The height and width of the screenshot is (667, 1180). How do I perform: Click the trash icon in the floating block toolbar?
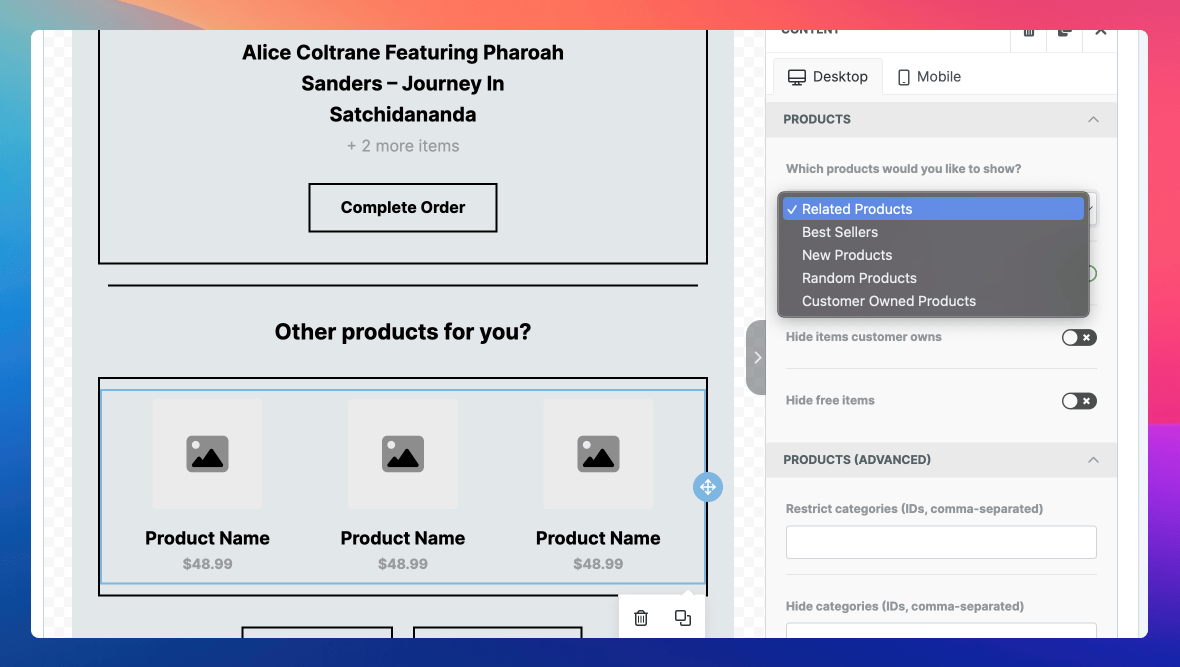640,618
